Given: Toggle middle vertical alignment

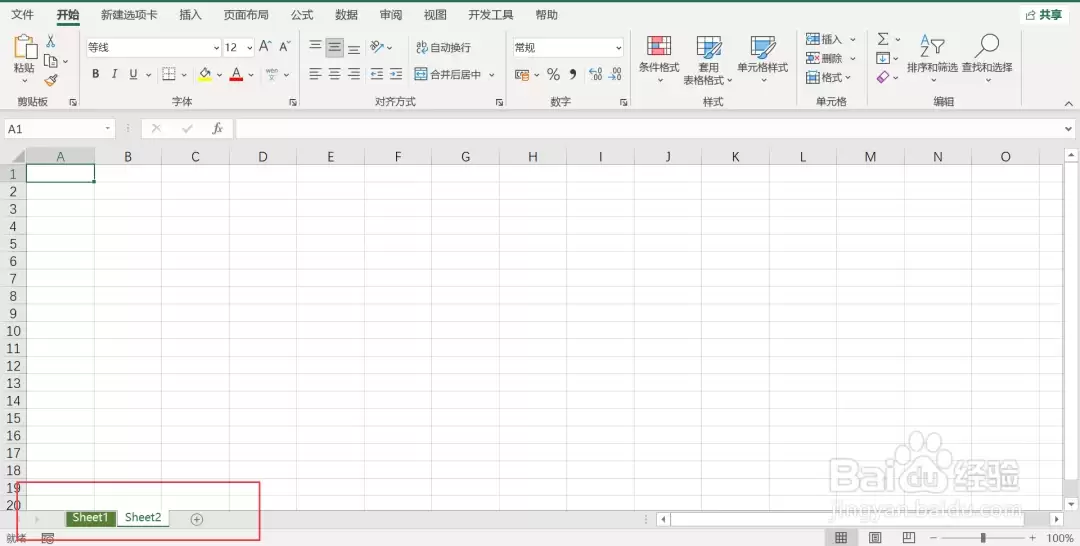Looking at the screenshot, I should coord(335,47).
